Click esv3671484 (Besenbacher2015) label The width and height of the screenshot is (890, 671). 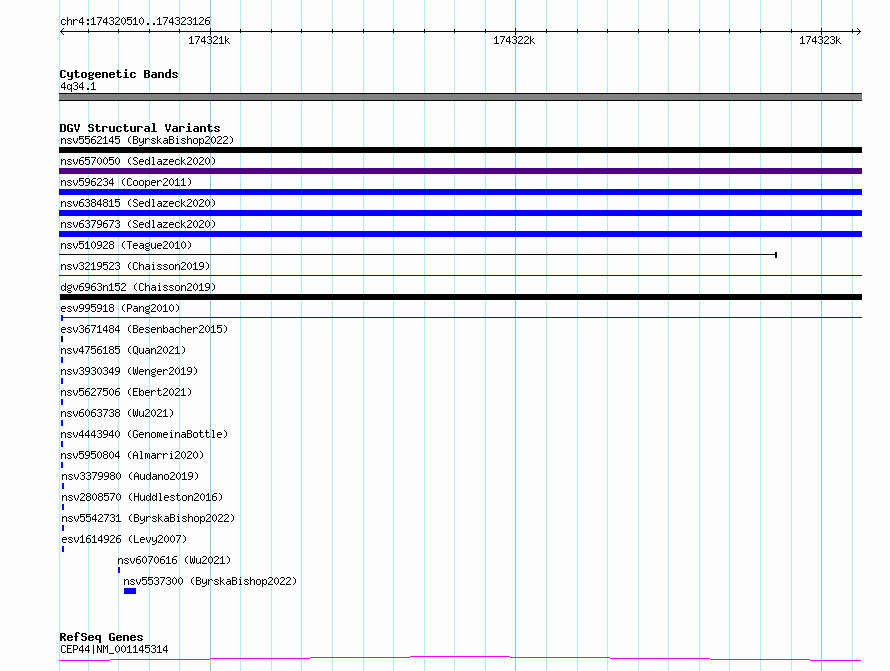(144, 329)
